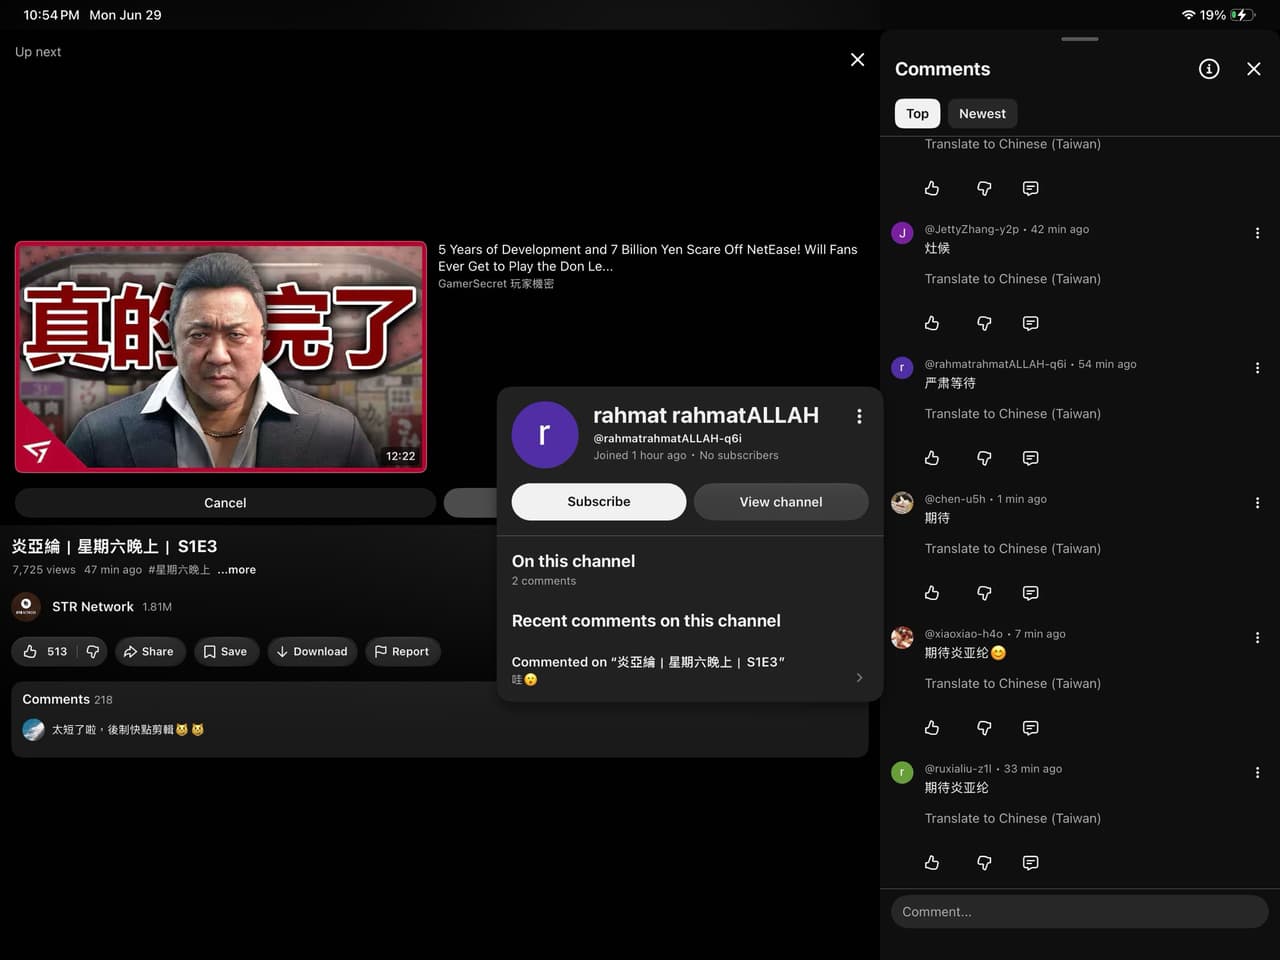Open the recent comment on 炎亞綸 S1E3
The width and height of the screenshot is (1280, 960).
pyautogui.click(x=689, y=670)
